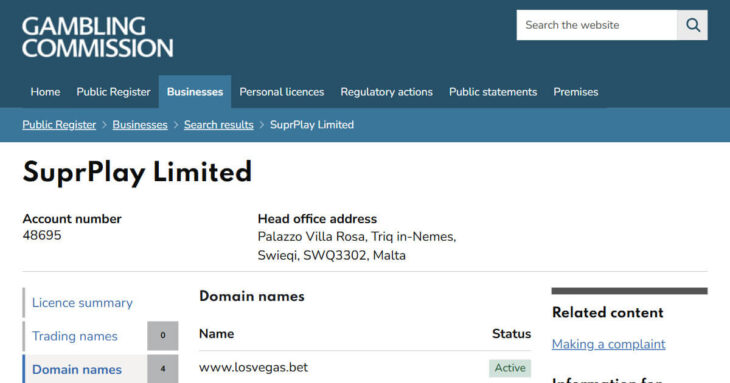Open the Premises nav item
730x383 pixels.
coord(575,92)
